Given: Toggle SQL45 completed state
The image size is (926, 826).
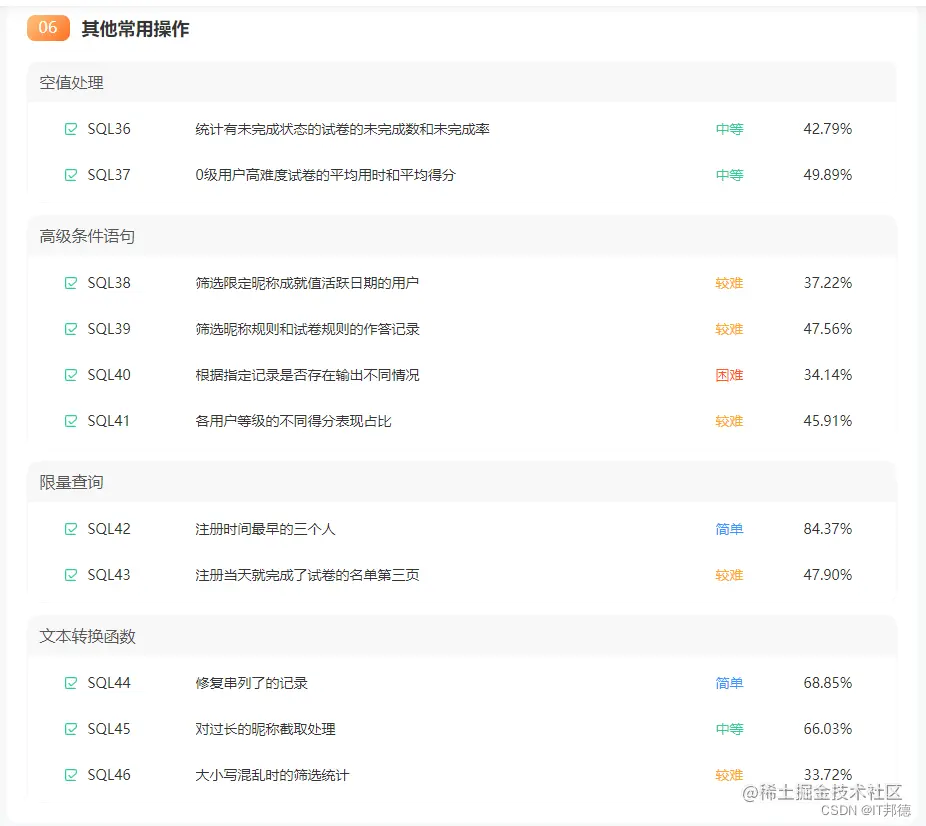Looking at the screenshot, I should (70, 729).
